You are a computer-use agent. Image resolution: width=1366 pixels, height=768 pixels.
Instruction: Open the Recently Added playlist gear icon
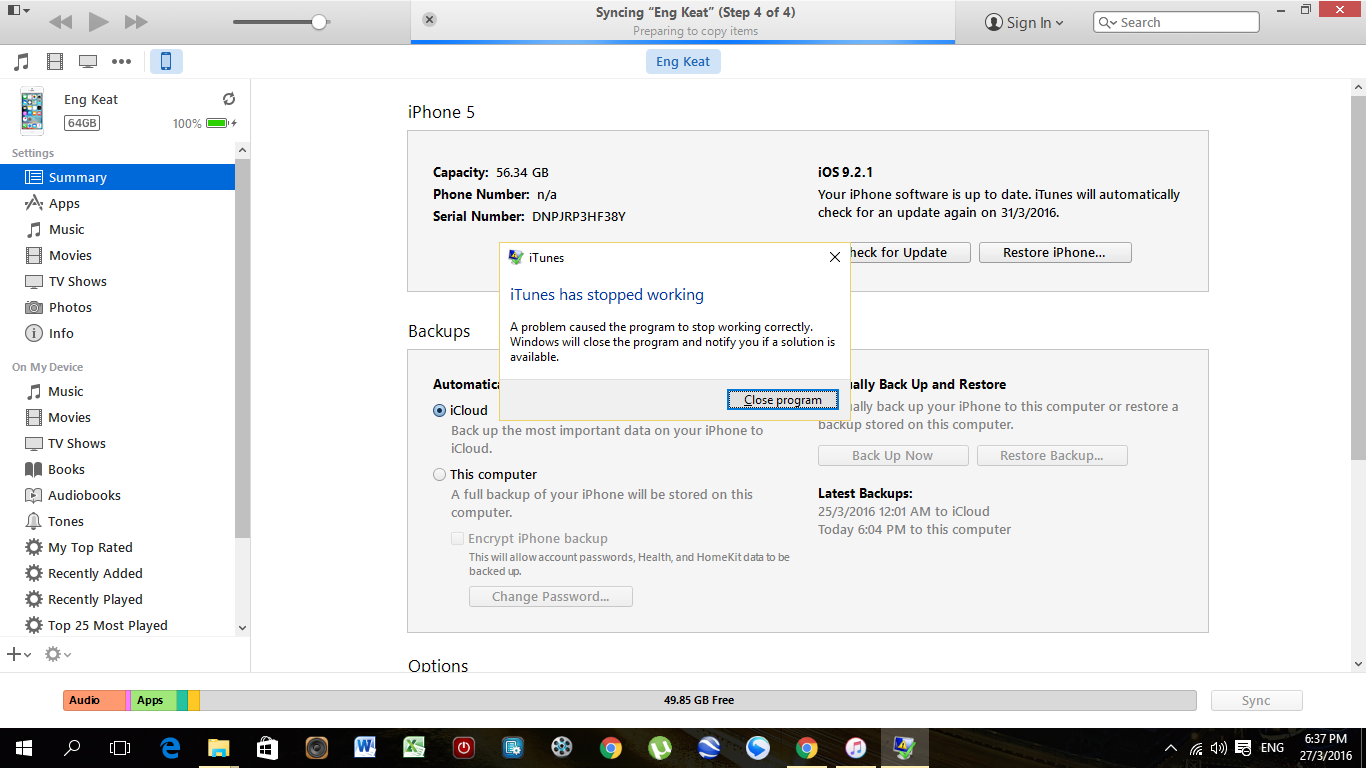[34, 573]
